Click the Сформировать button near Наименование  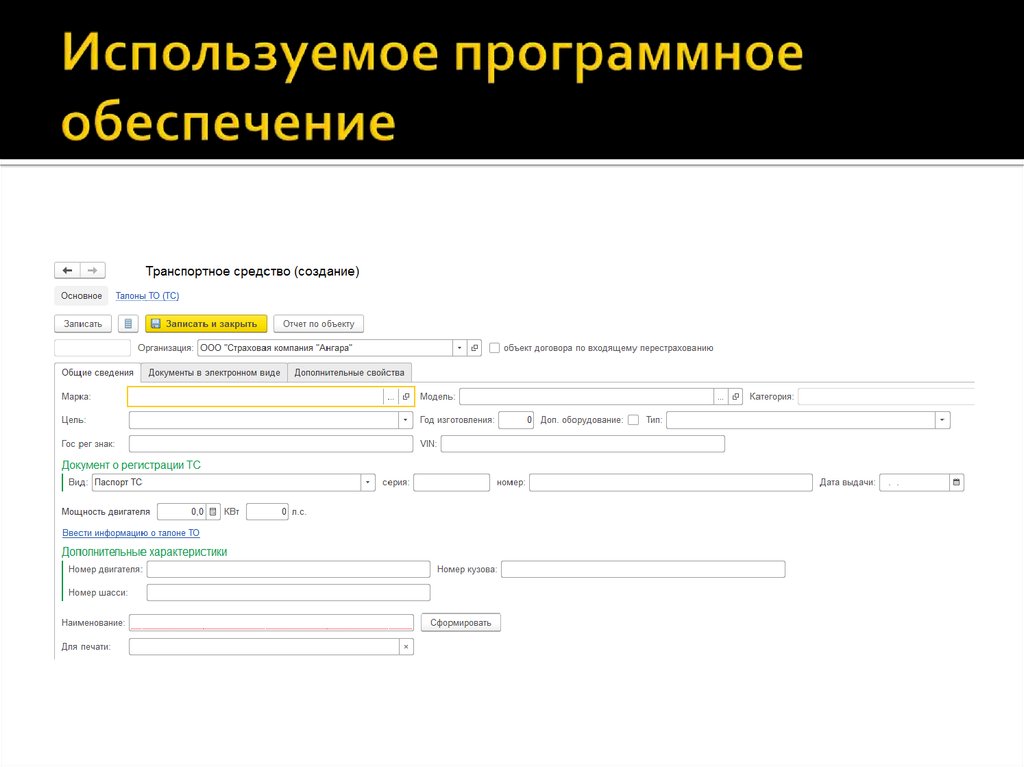click(x=460, y=621)
